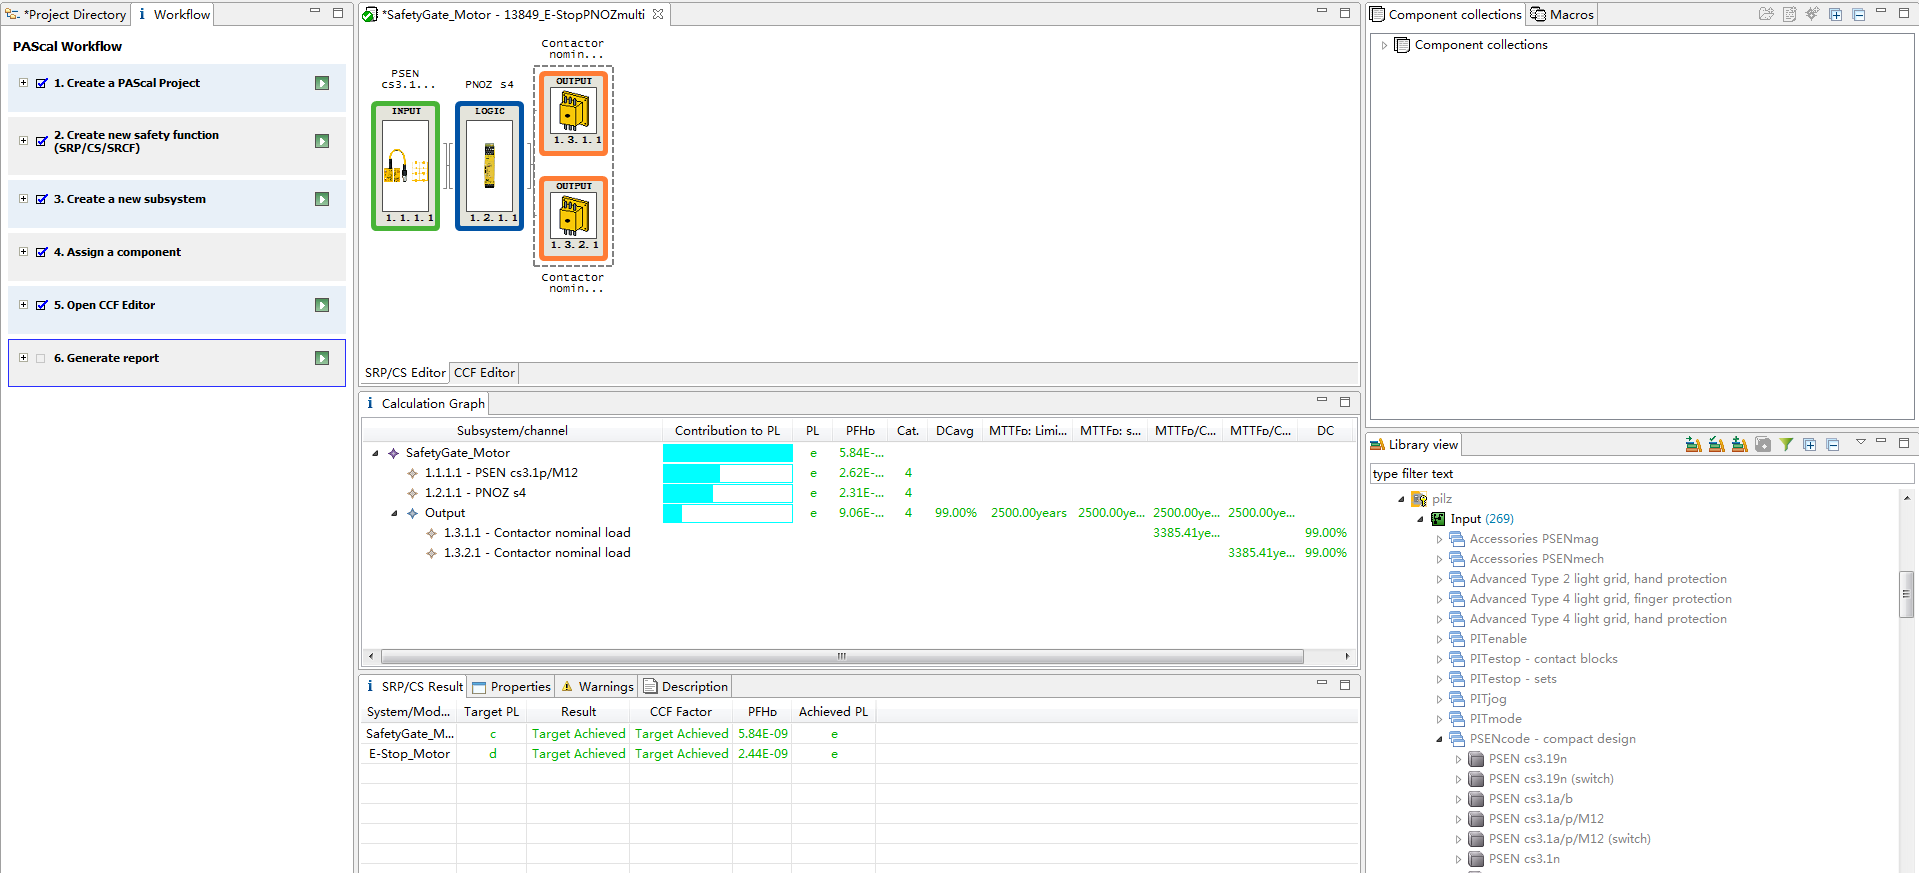
Task: Run step 5 Open CCF Editor
Action: click(322, 305)
